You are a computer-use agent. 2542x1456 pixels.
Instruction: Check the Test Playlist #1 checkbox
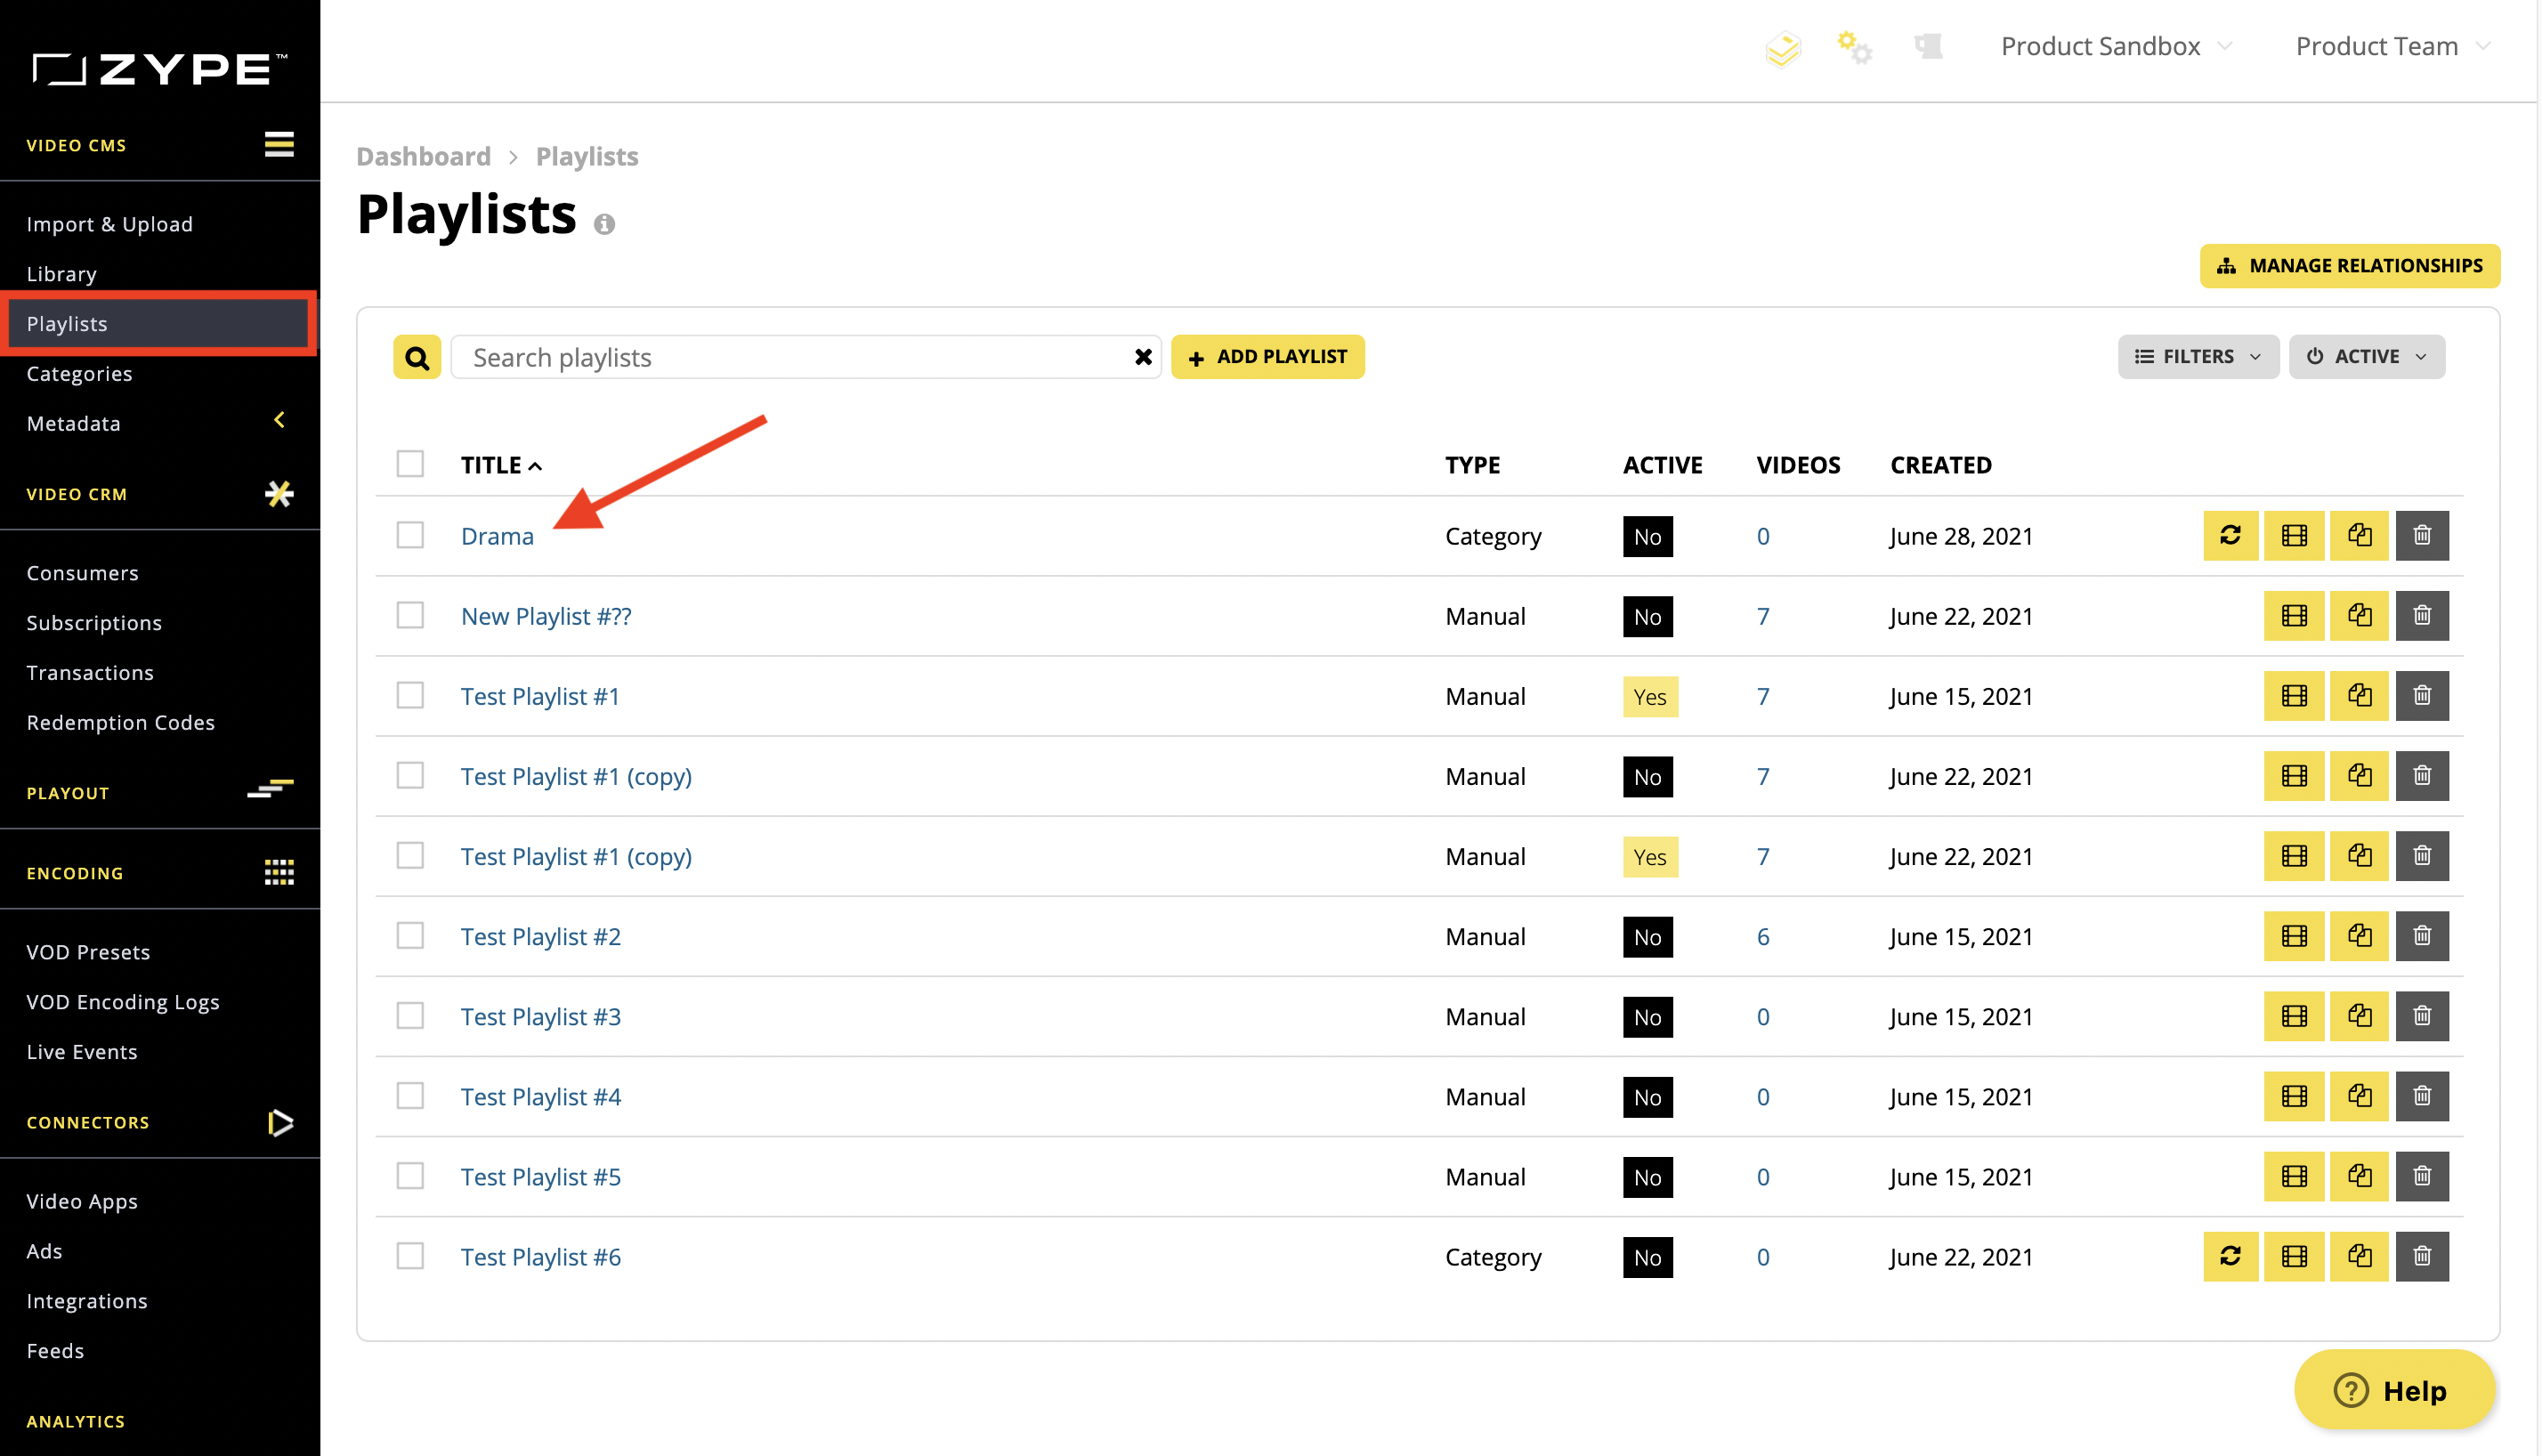(410, 695)
